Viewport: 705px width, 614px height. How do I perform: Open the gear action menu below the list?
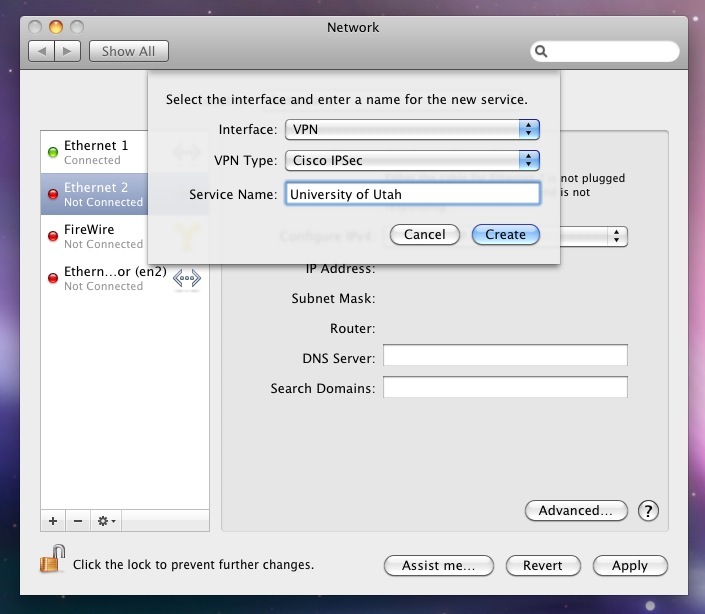[106, 521]
